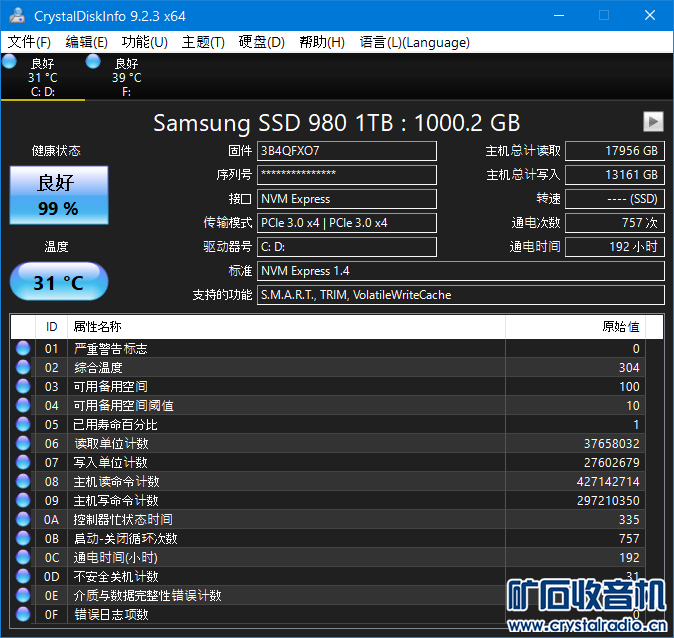Click power-on hours 192 小时
This screenshot has width=674, height=638.
coord(614,247)
